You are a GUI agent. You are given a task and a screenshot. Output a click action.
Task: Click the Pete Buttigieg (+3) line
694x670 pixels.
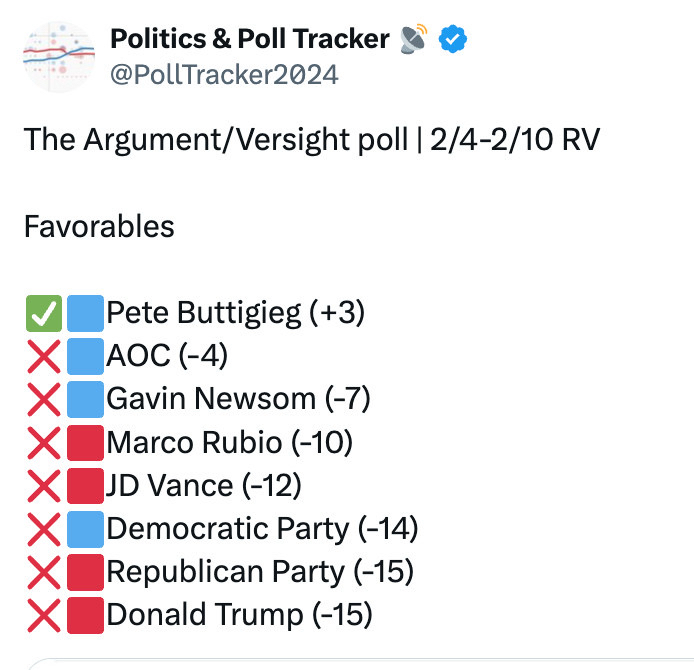(236, 314)
